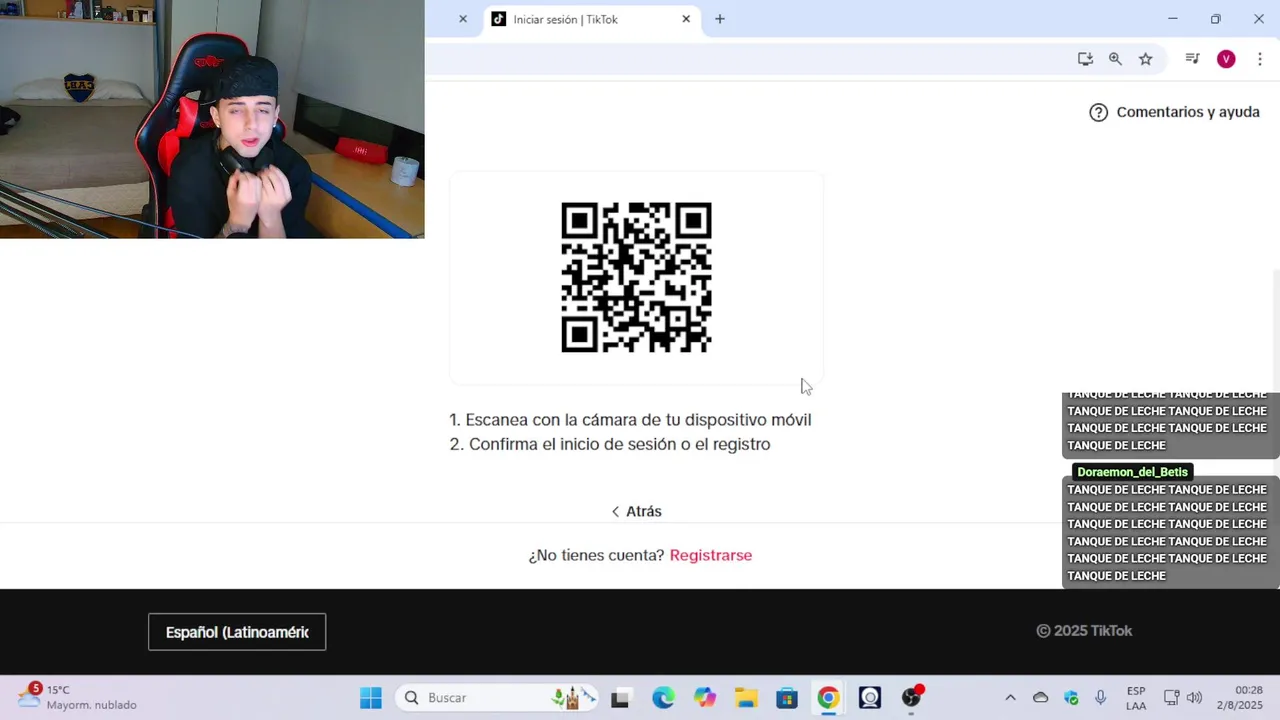Expand hidden system tray icons chevron

(1010, 698)
